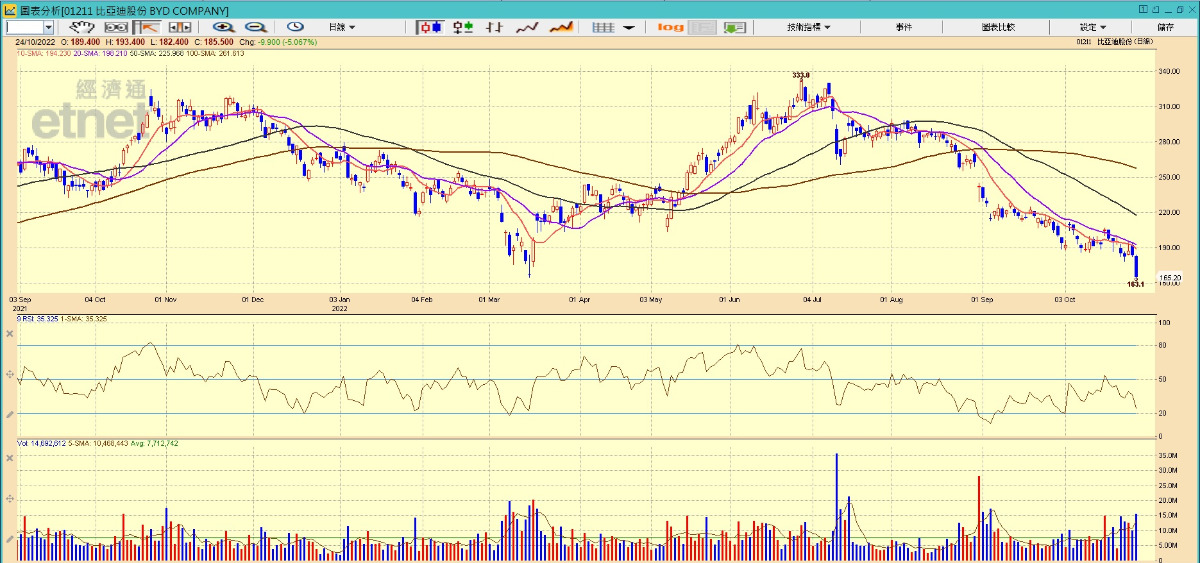Select the hand pan tool
Viewport: 1200px width, 563px height.
coord(84,27)
